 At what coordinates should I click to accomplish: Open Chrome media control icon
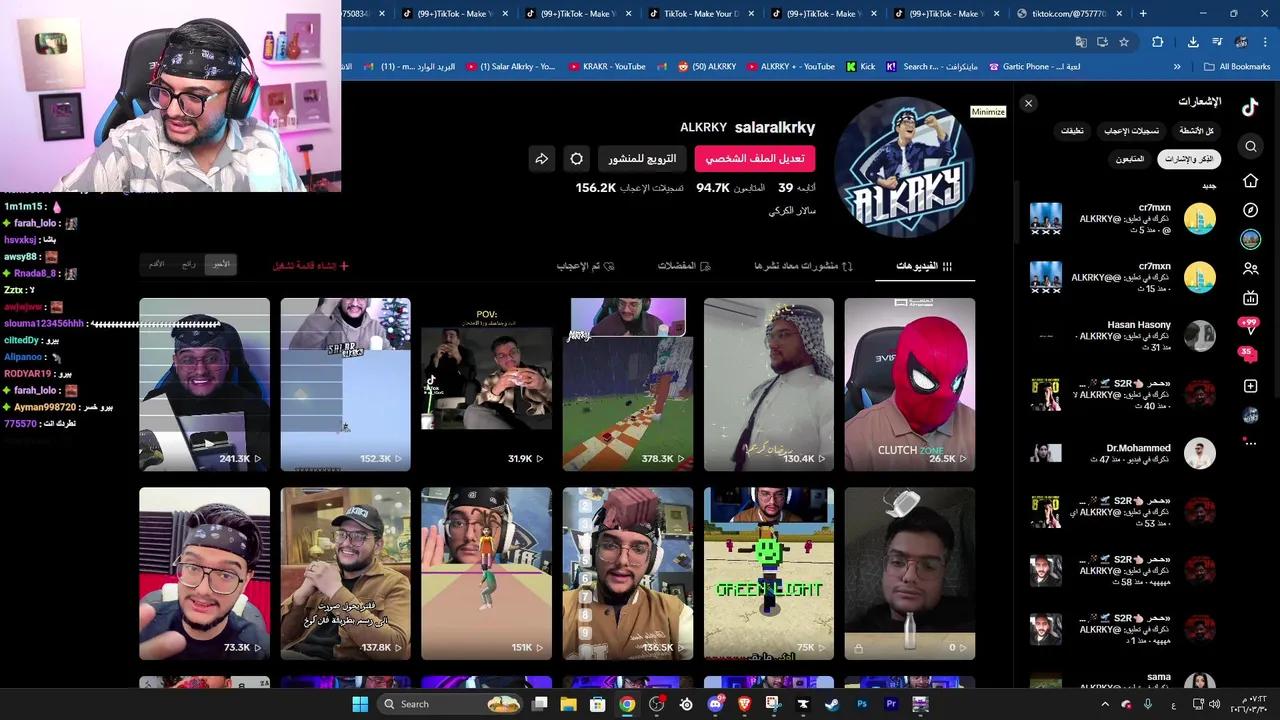coord(1217,42)
